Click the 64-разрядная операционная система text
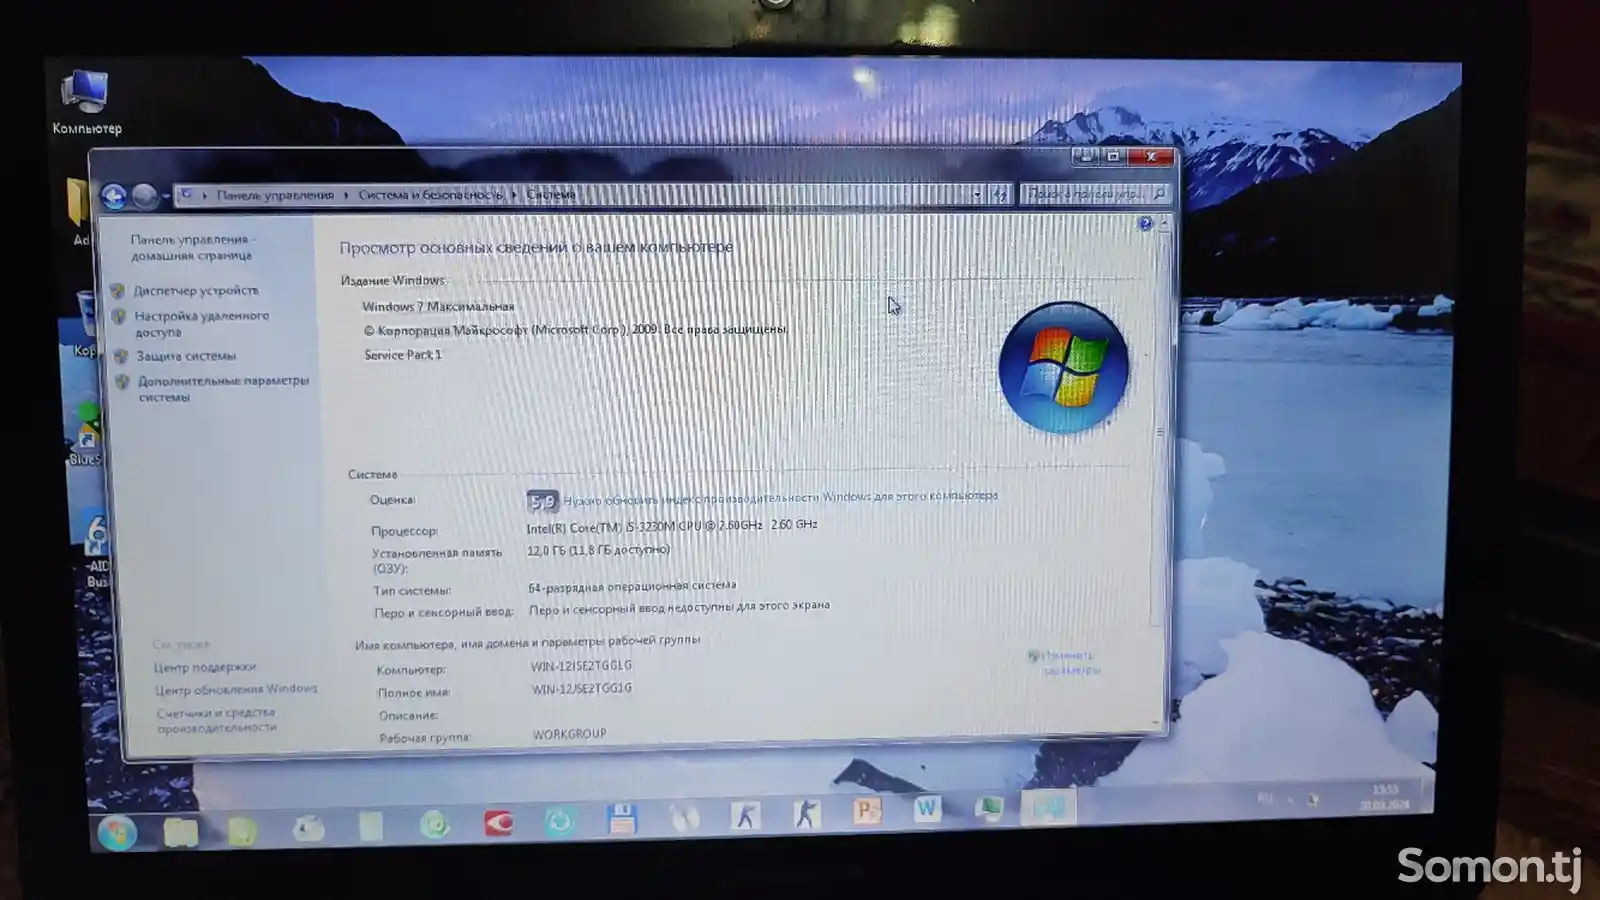The image size is (1600, 900). [x=632, y=587]
